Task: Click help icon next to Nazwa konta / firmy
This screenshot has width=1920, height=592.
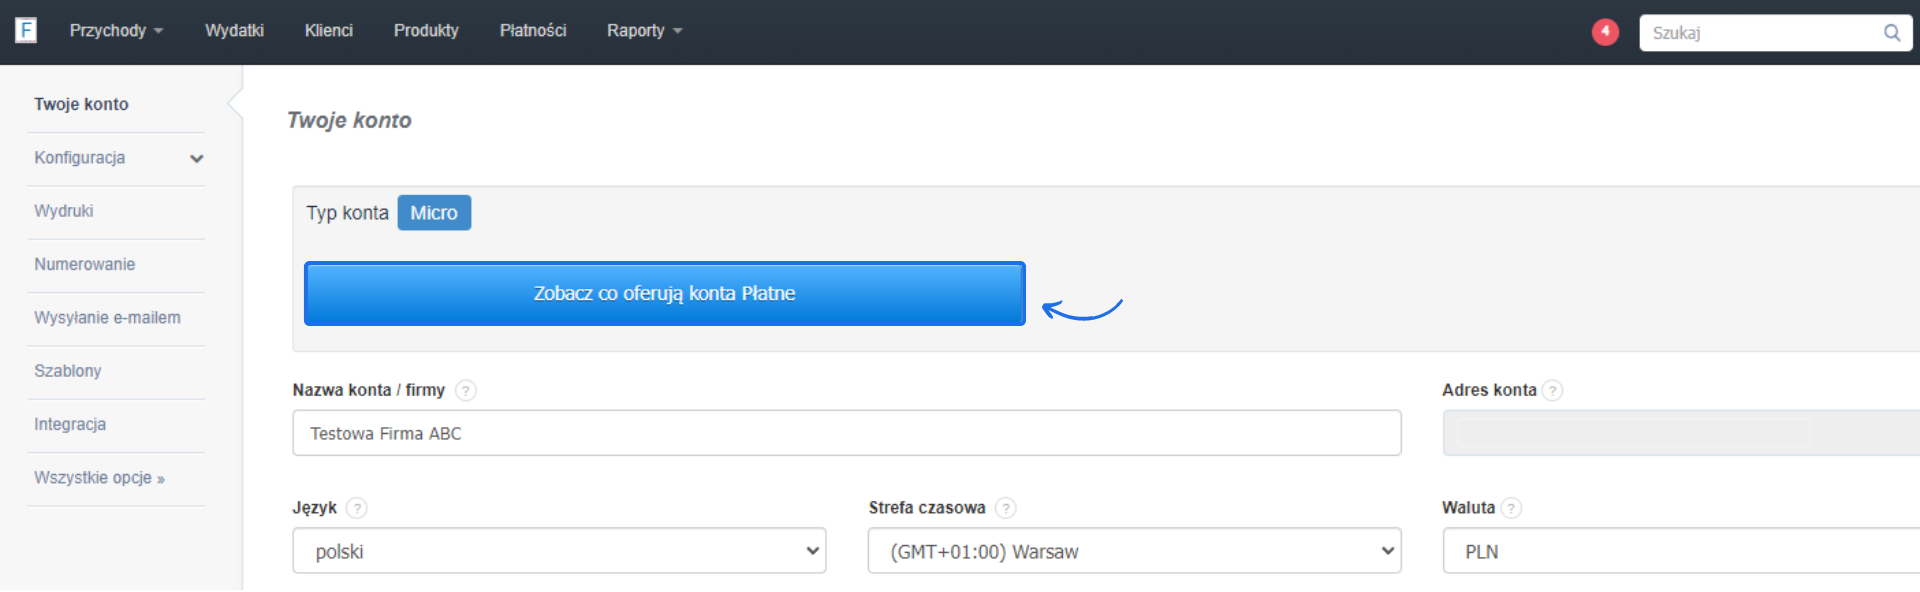Action: (x=466, y=391)
